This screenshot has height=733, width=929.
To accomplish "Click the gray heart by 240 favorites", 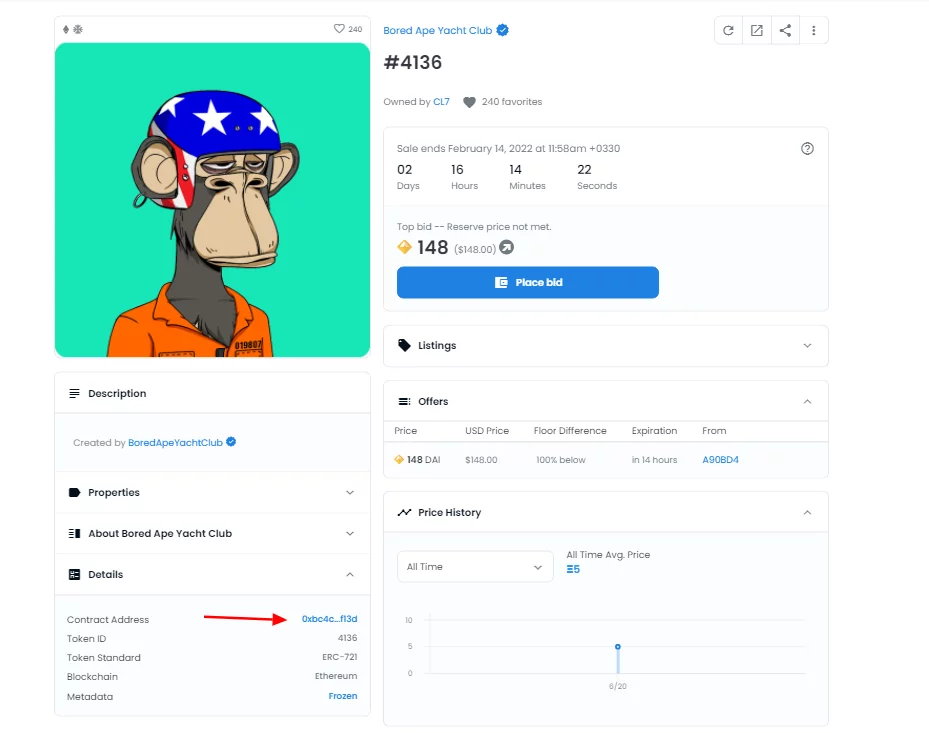I will point(469,102).
